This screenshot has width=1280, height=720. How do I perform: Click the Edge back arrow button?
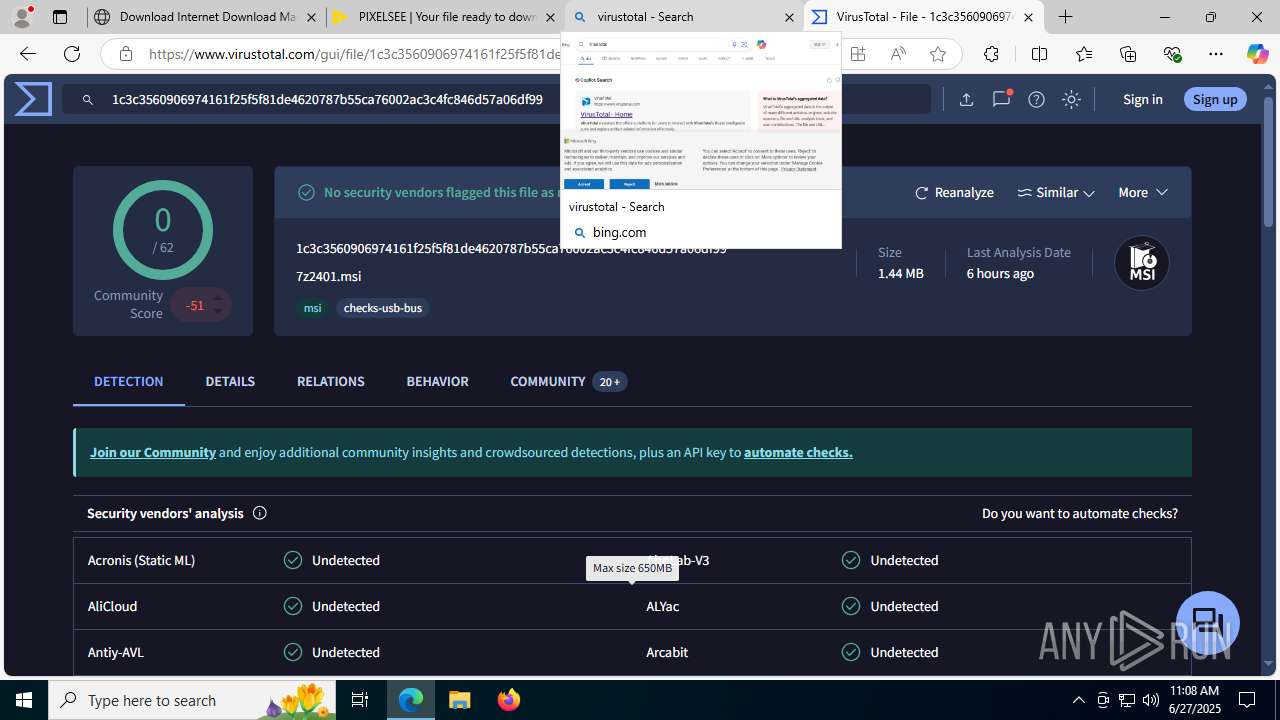coord(28,54)
